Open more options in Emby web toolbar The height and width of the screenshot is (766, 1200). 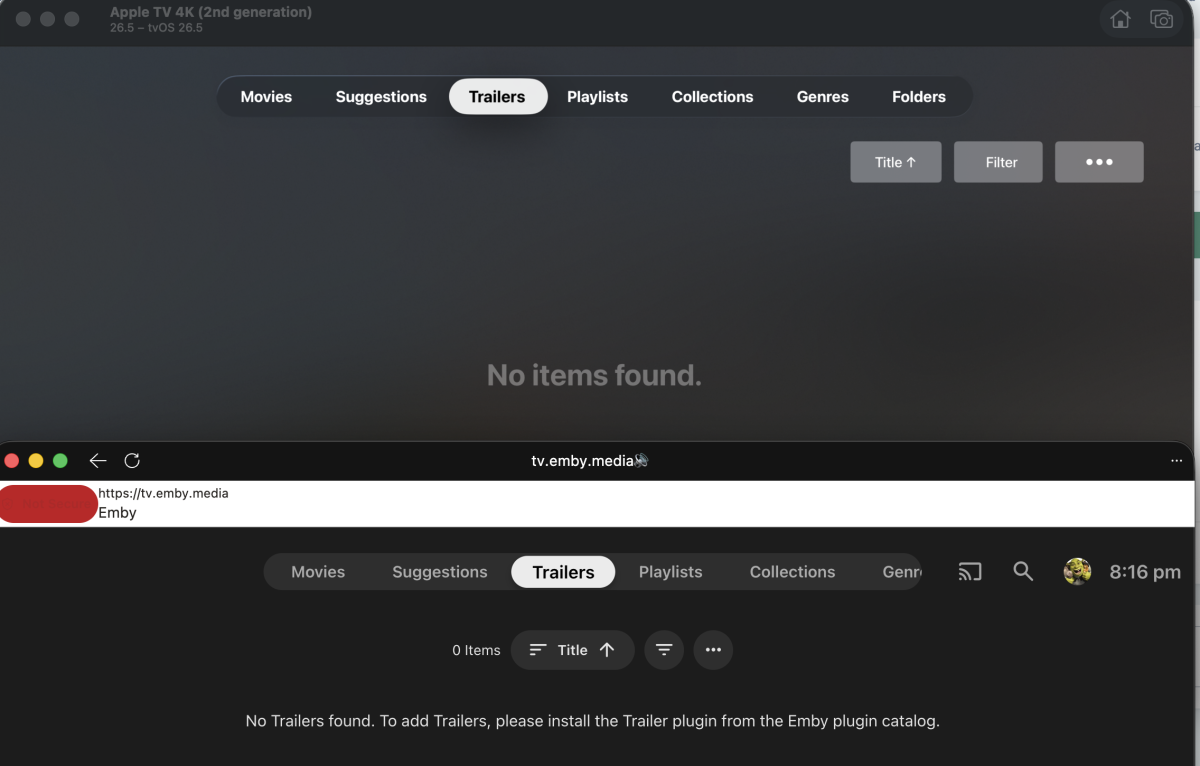coord(713,650)
